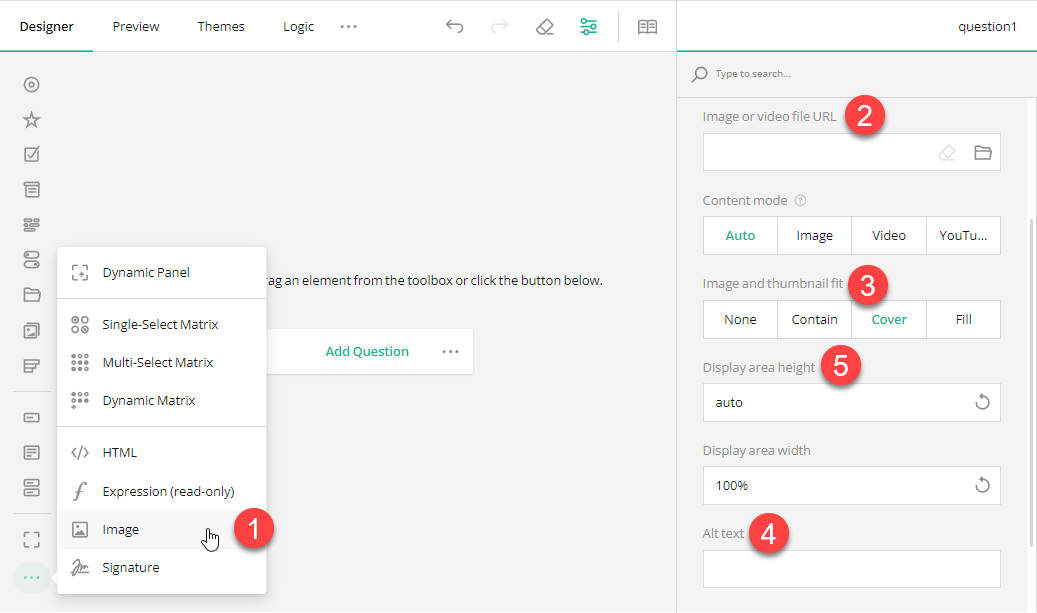This screenshot has width=1037, height=613.
Task: Select the Rating star question icon
Action: point(31,119)
